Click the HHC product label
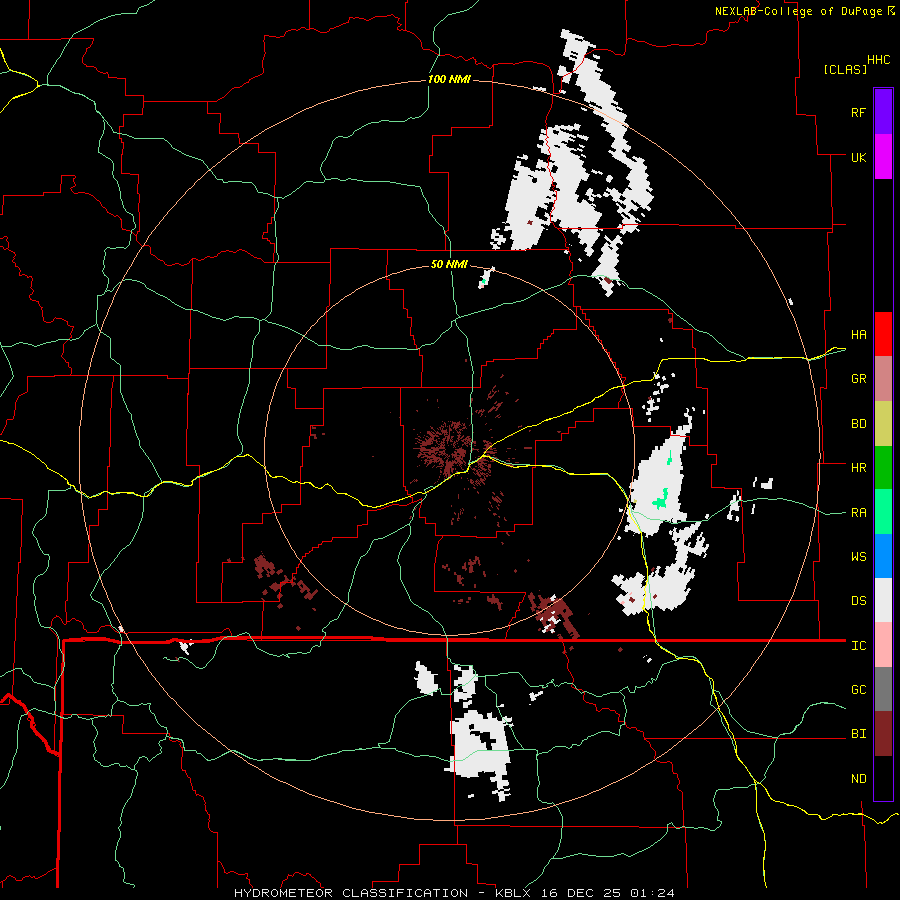 click(878, 60)
